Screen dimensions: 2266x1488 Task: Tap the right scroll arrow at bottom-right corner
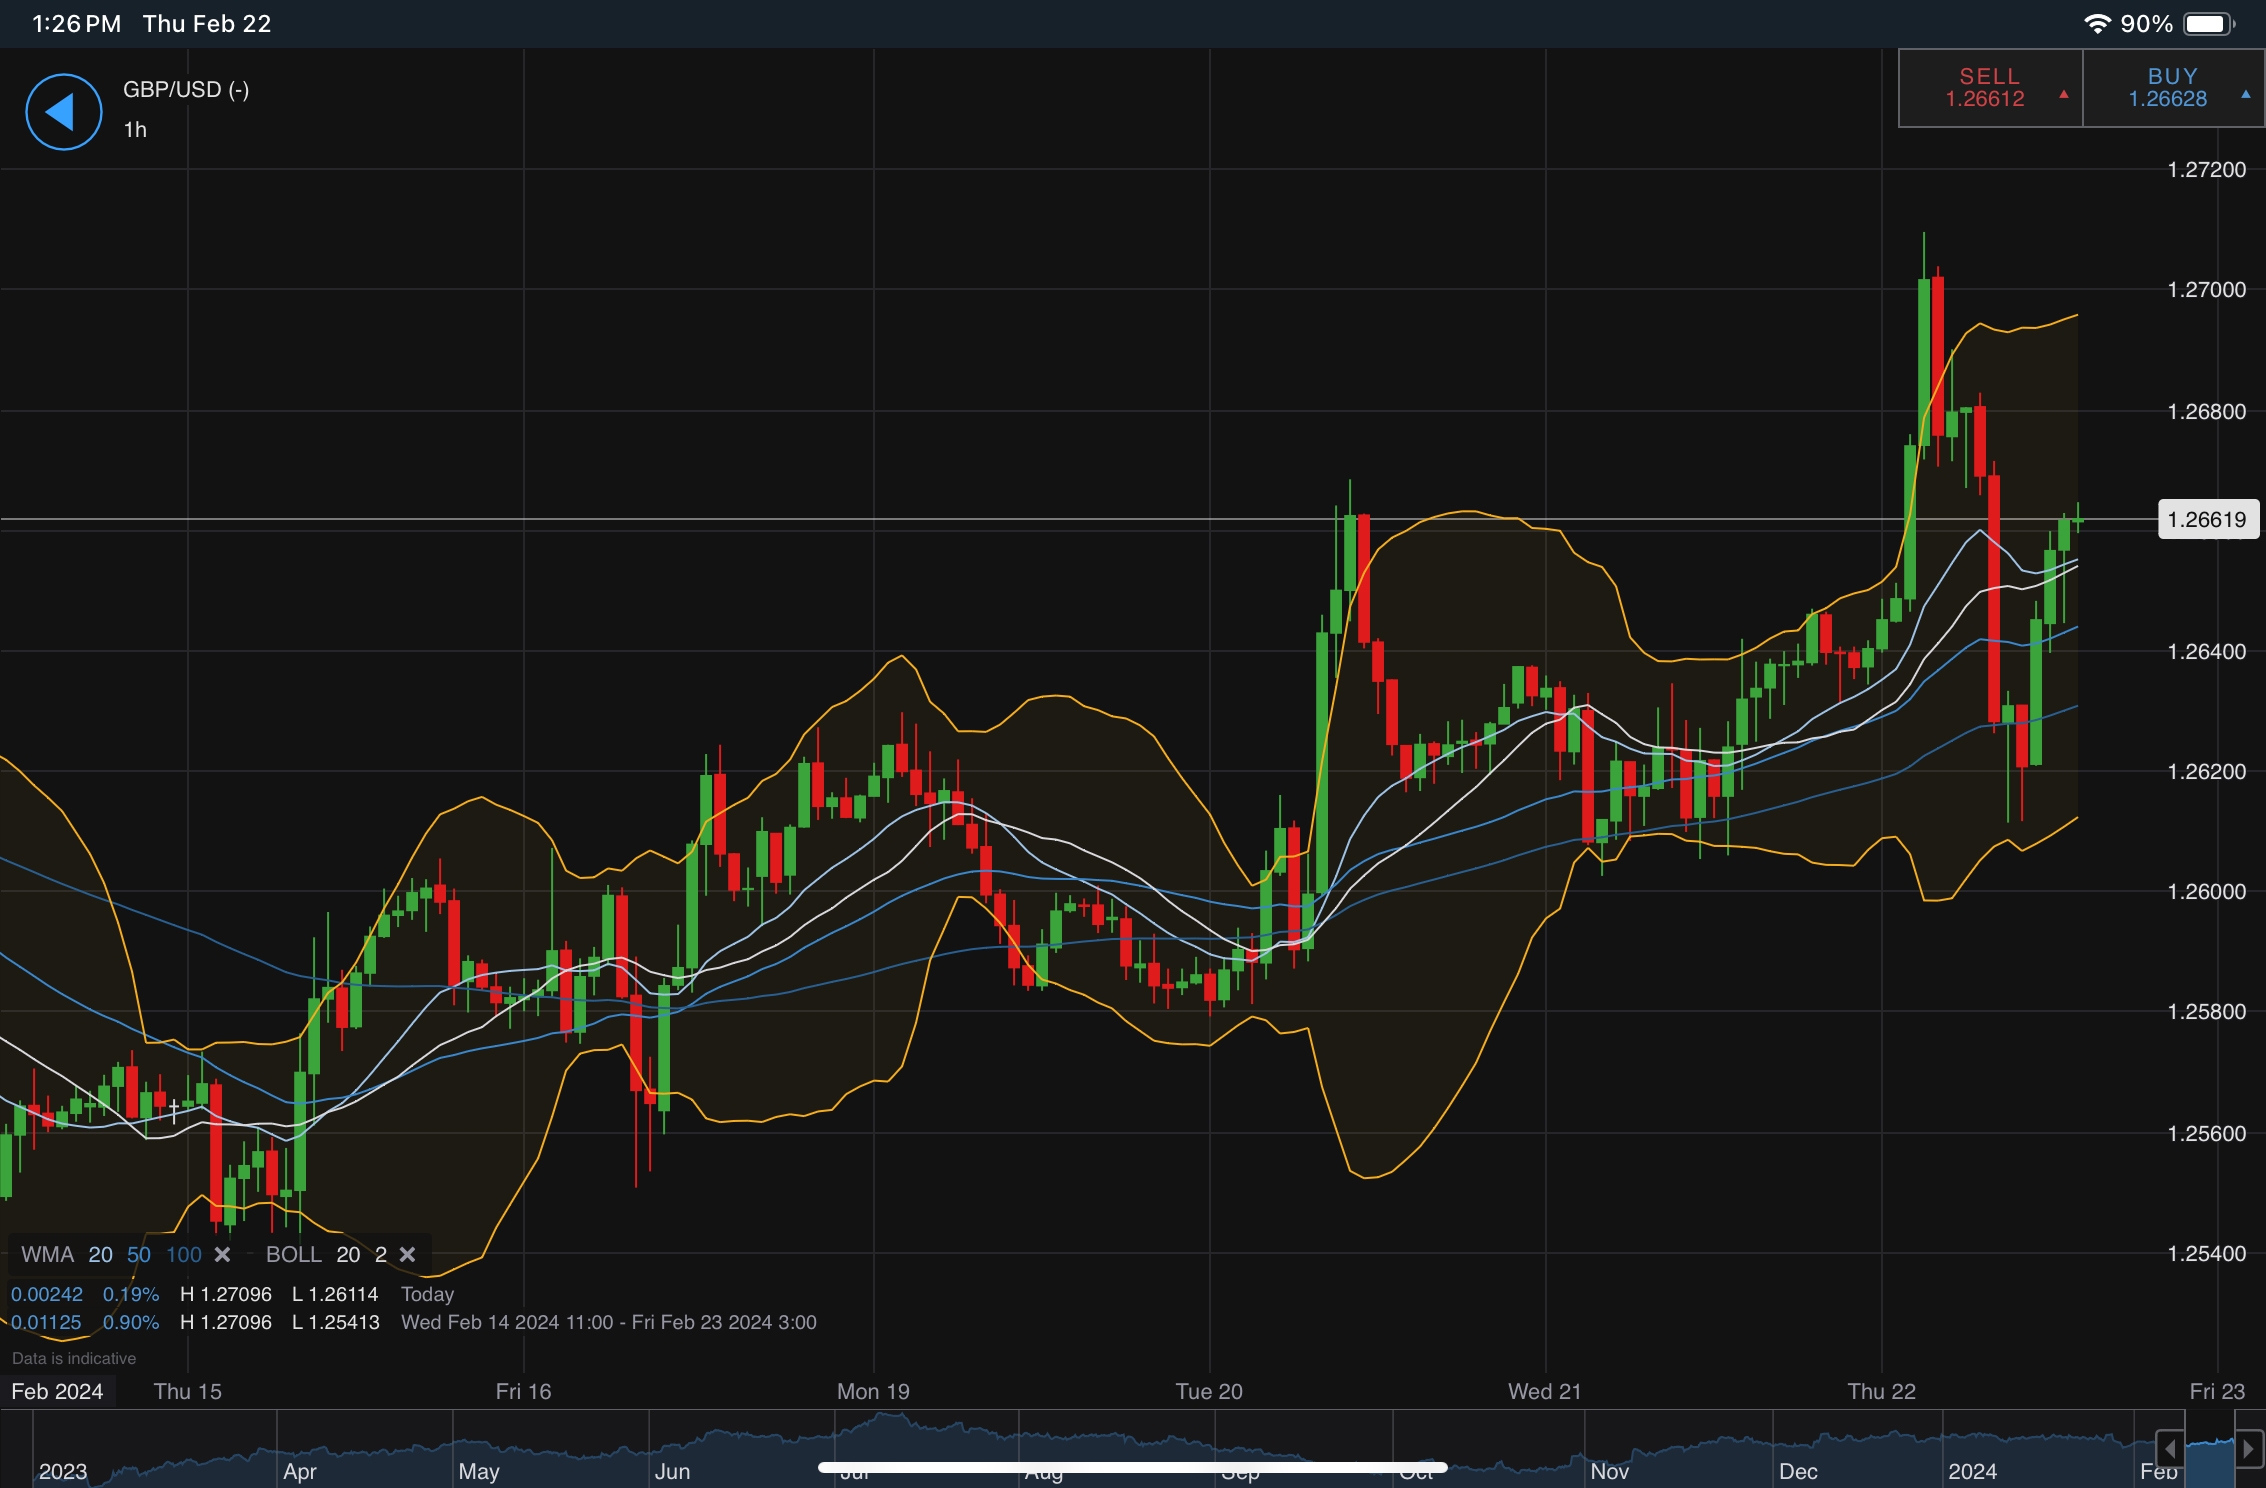[x=2250, y=1450]
